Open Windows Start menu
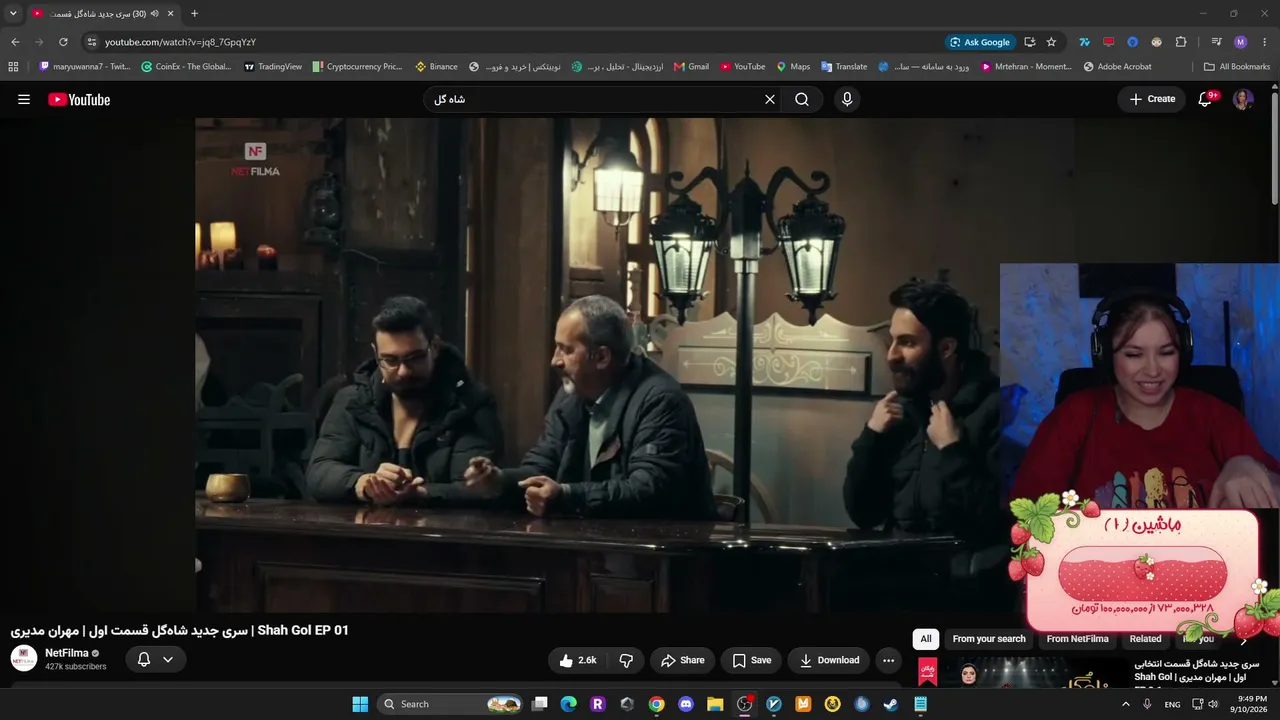 pyautogui.click(x=360, y=704)
